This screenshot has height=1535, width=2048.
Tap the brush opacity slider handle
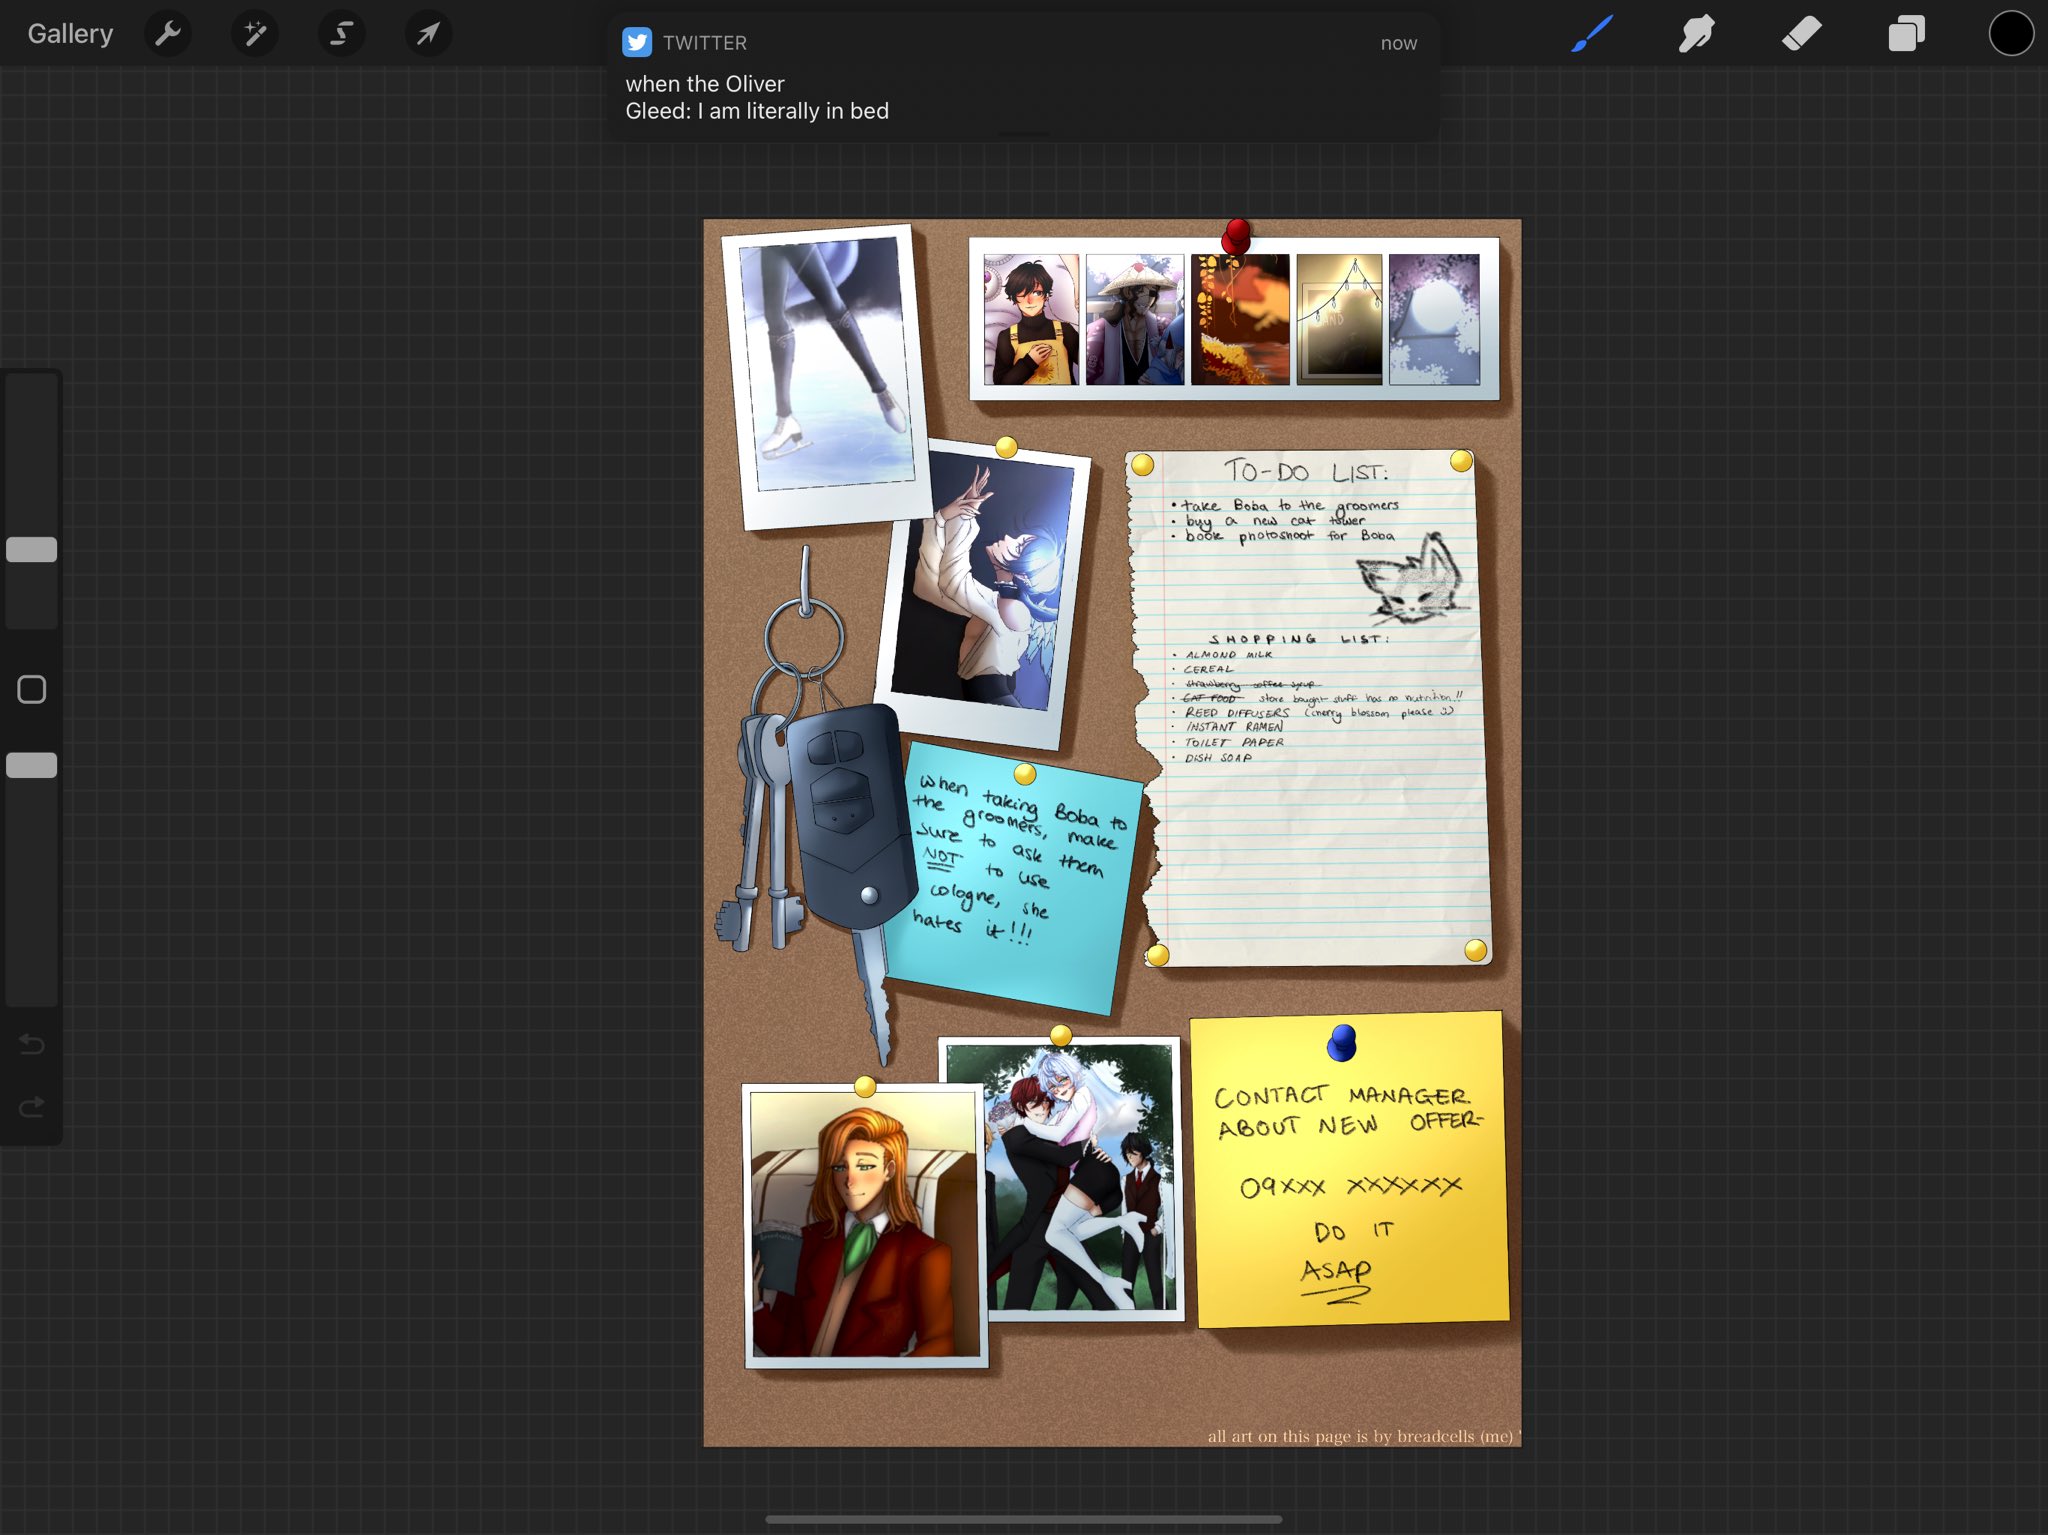32,765
